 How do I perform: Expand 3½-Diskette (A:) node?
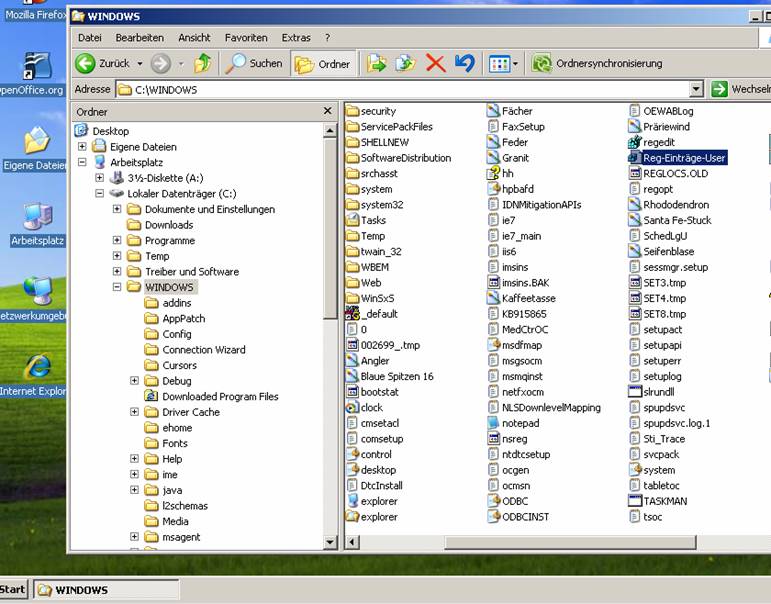(99, 178)
